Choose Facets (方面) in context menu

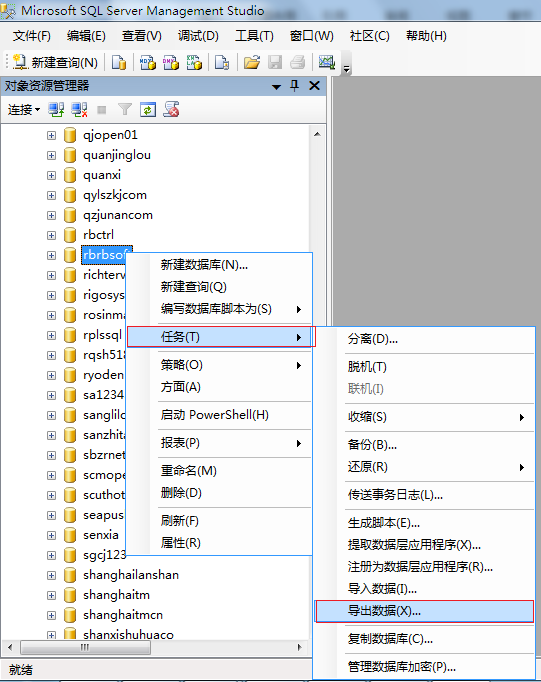219,387
